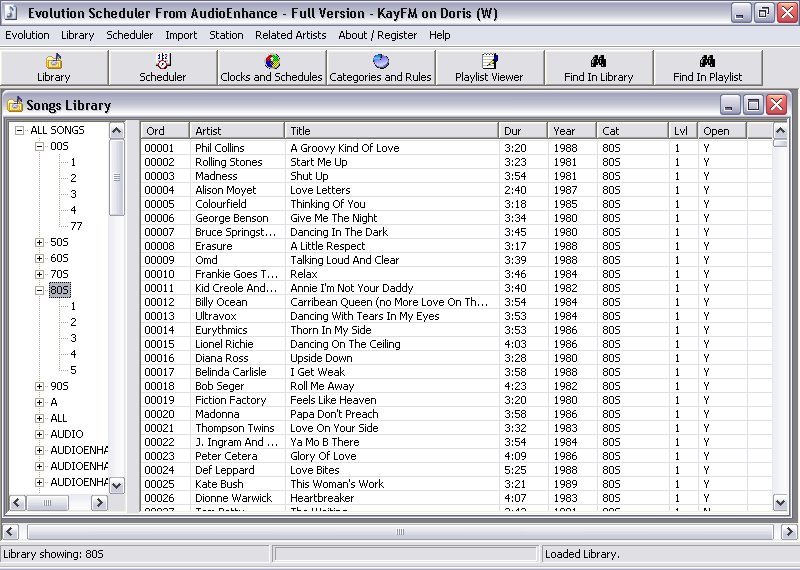The image size is (800, 570).
Task: Sort by the Title column header
Action: 391,131
